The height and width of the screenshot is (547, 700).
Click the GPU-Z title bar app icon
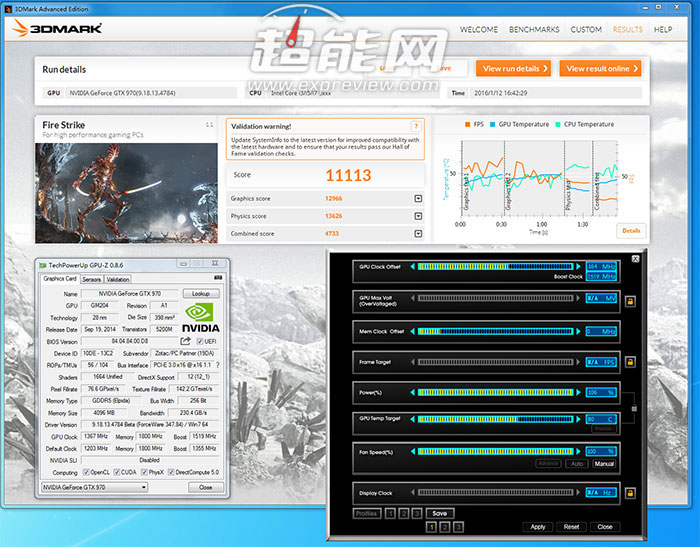pyautogui.click(x=43, y=265)
